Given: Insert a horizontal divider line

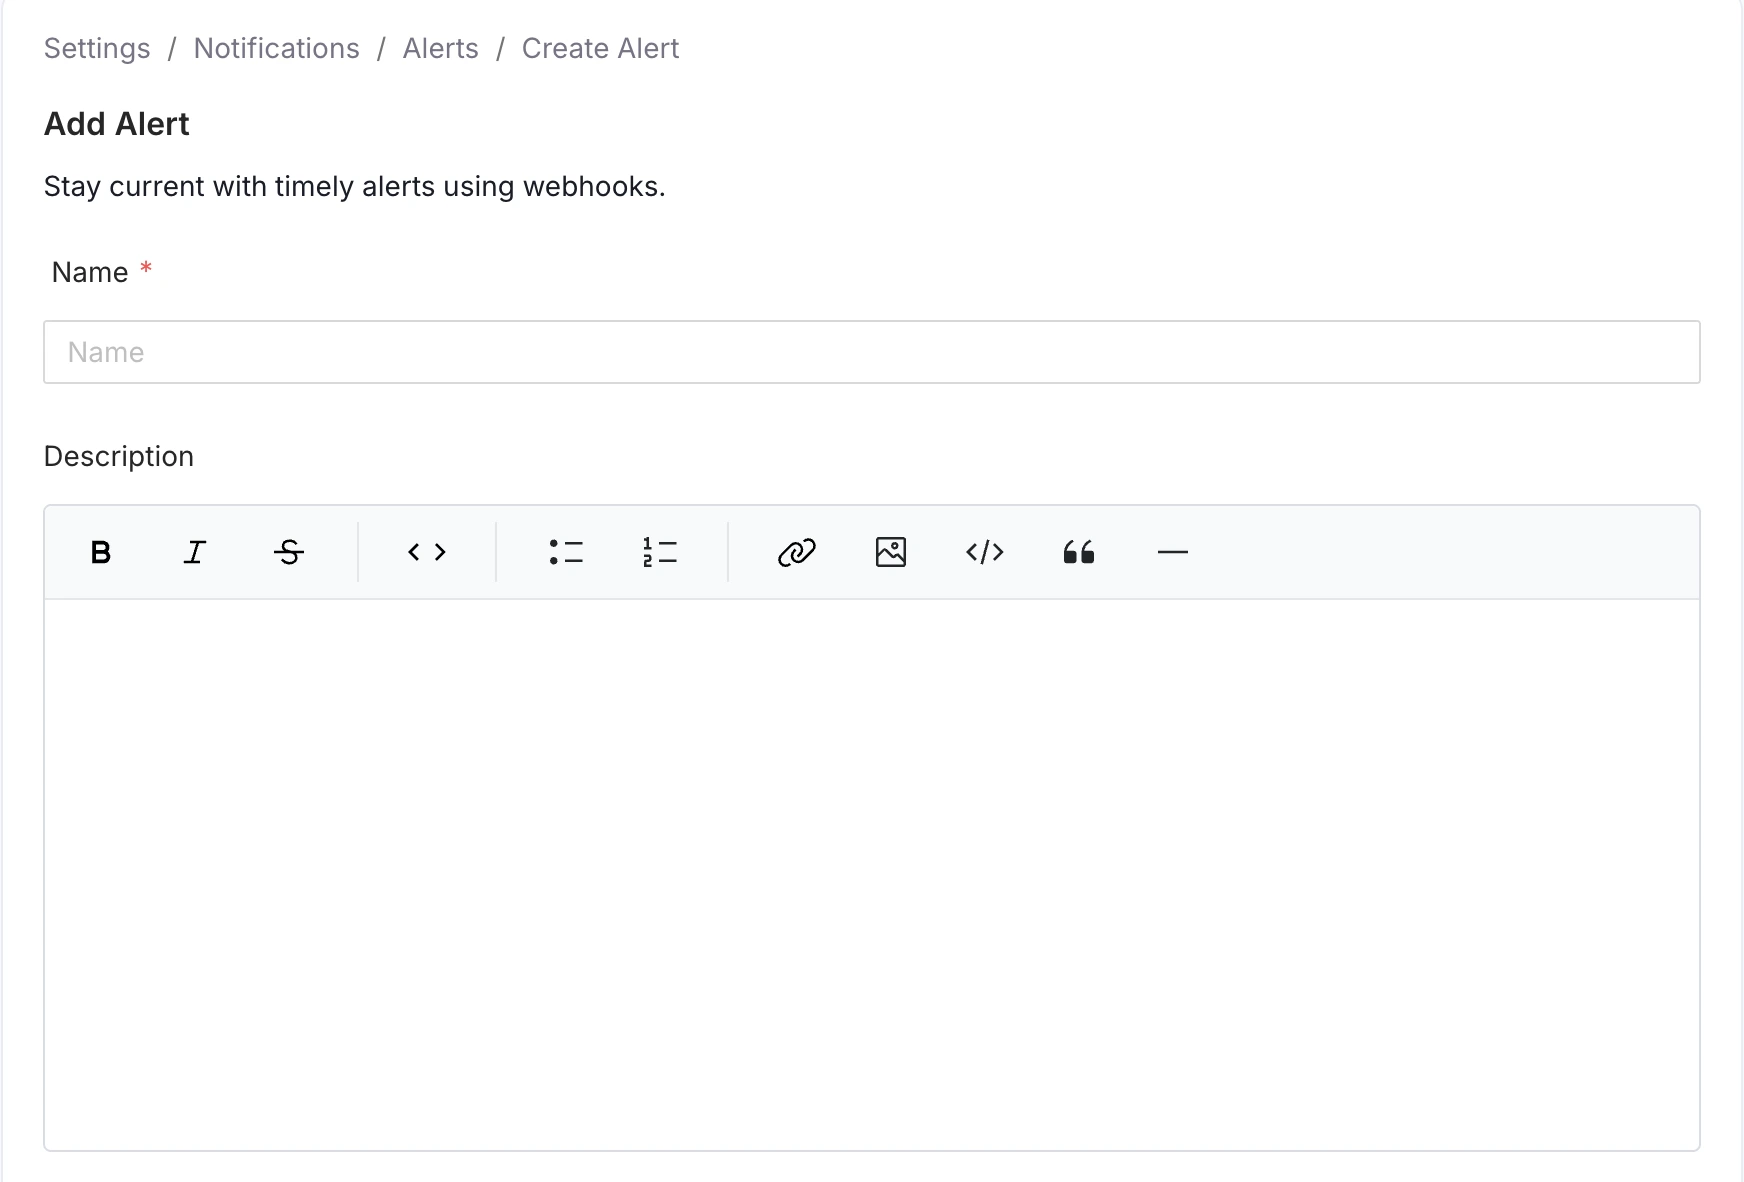Looking at the screenshot, I should [x=1172, y=552].
